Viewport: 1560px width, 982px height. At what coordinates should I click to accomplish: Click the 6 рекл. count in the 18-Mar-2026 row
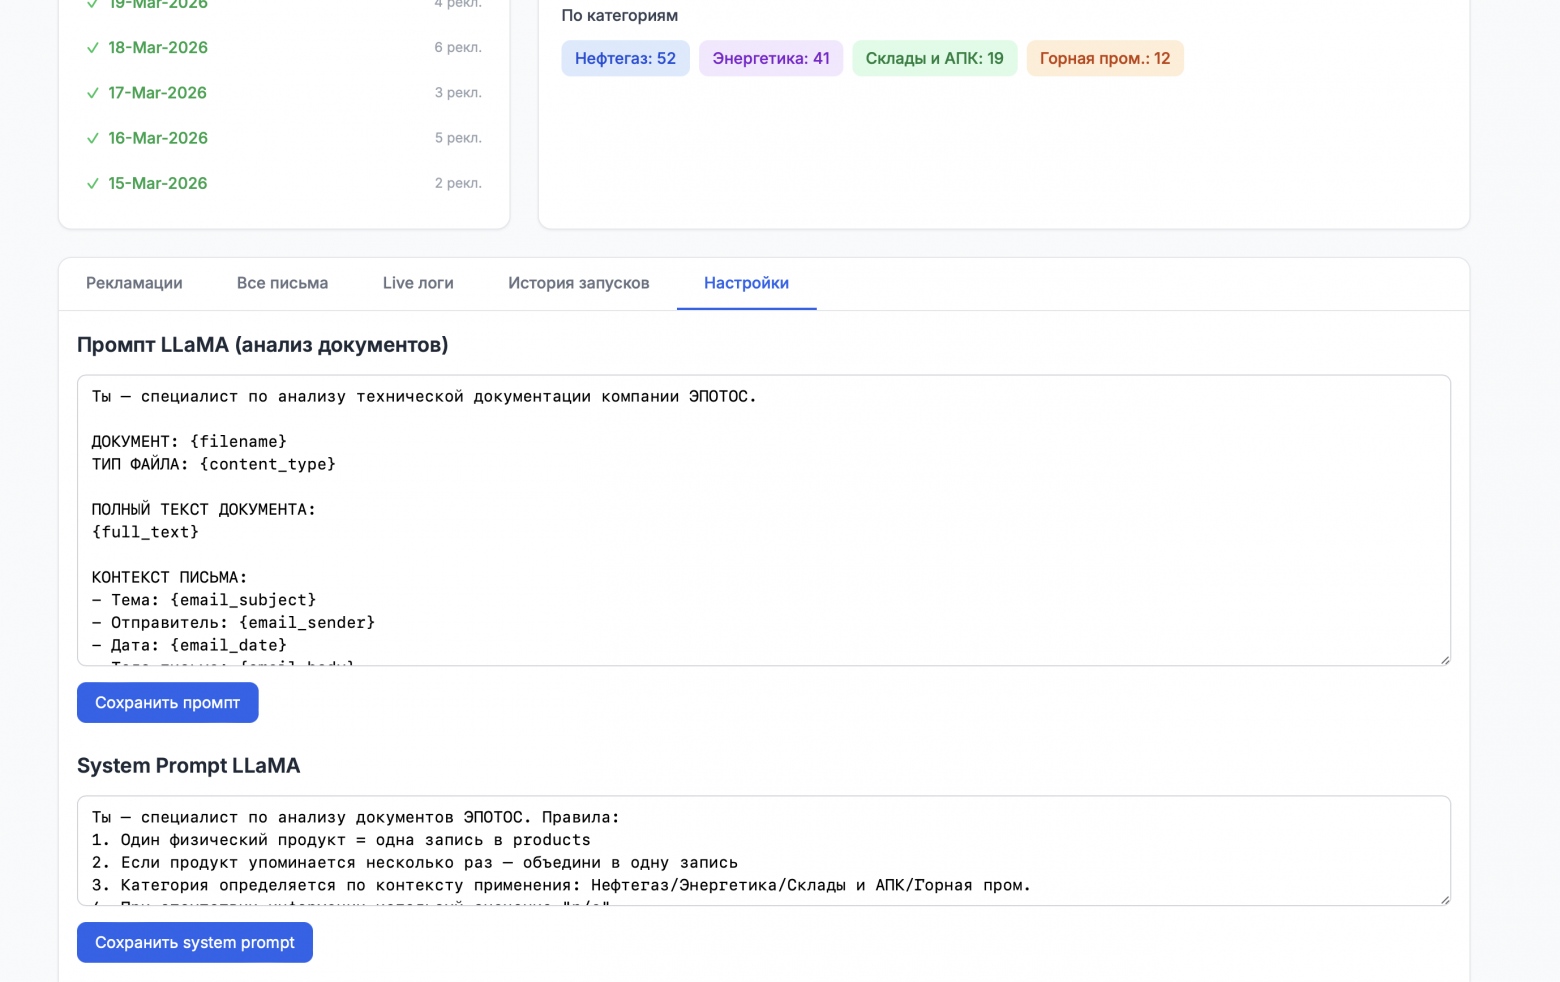click(x=458, y=48)
